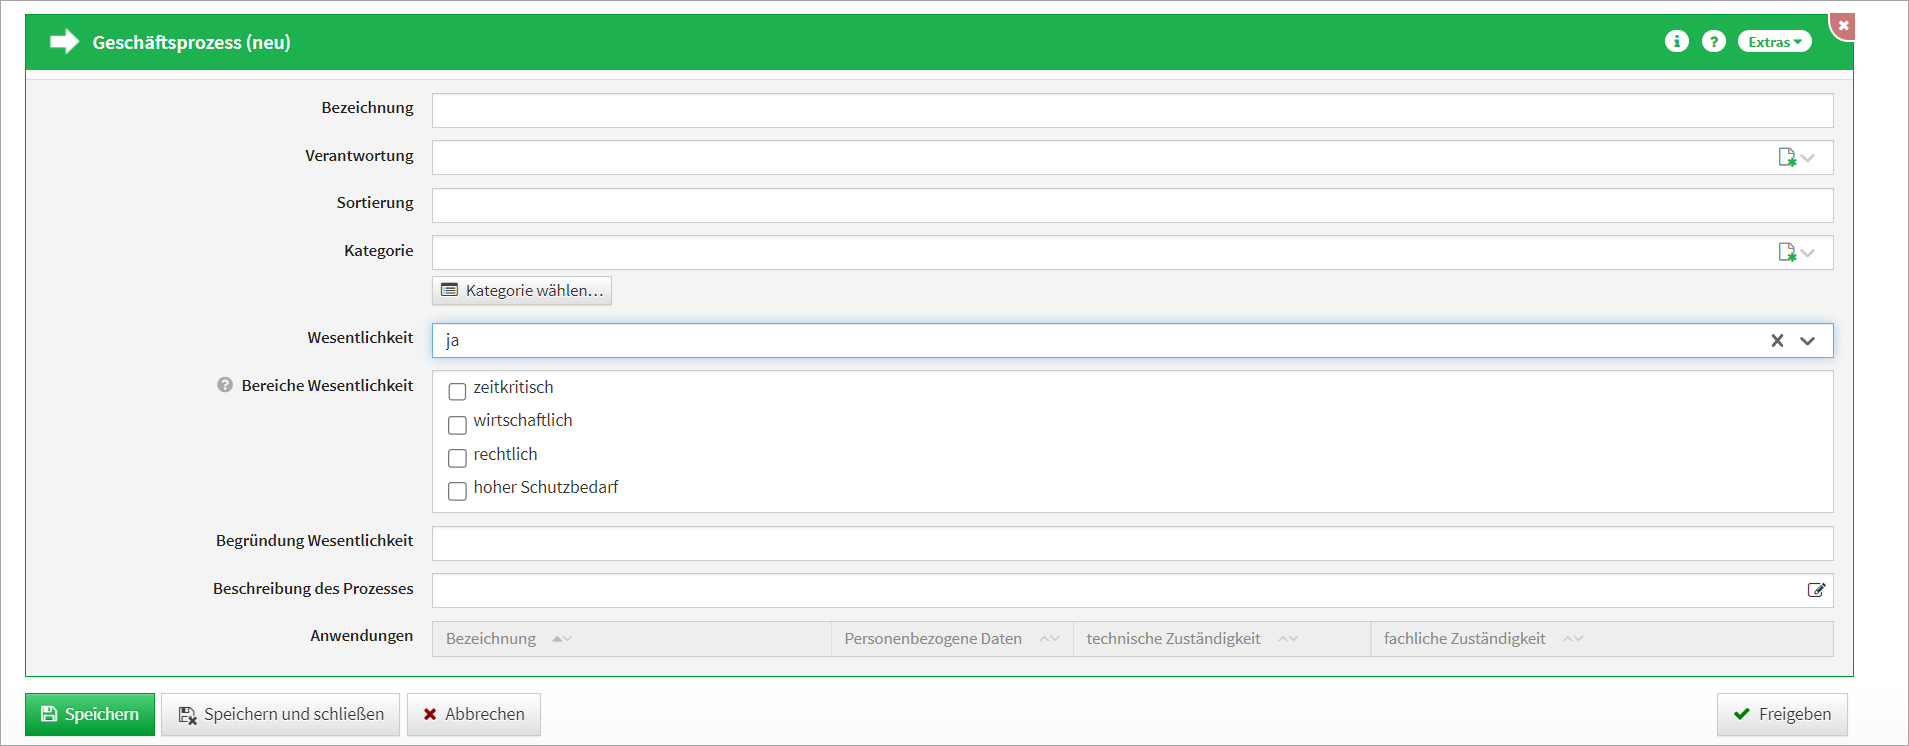Sort by the technische Zuständigkeit column arrows

(1288, 639)
